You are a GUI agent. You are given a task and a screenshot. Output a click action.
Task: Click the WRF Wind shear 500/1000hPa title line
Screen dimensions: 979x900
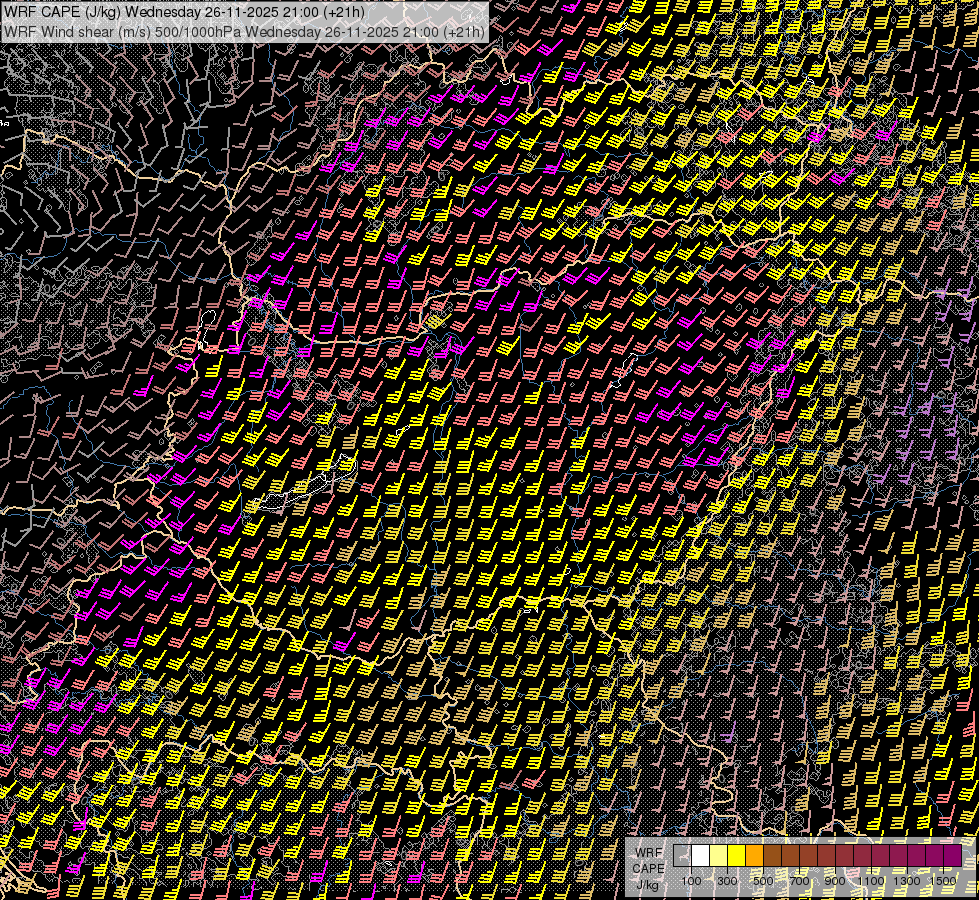tap(245, 32)
